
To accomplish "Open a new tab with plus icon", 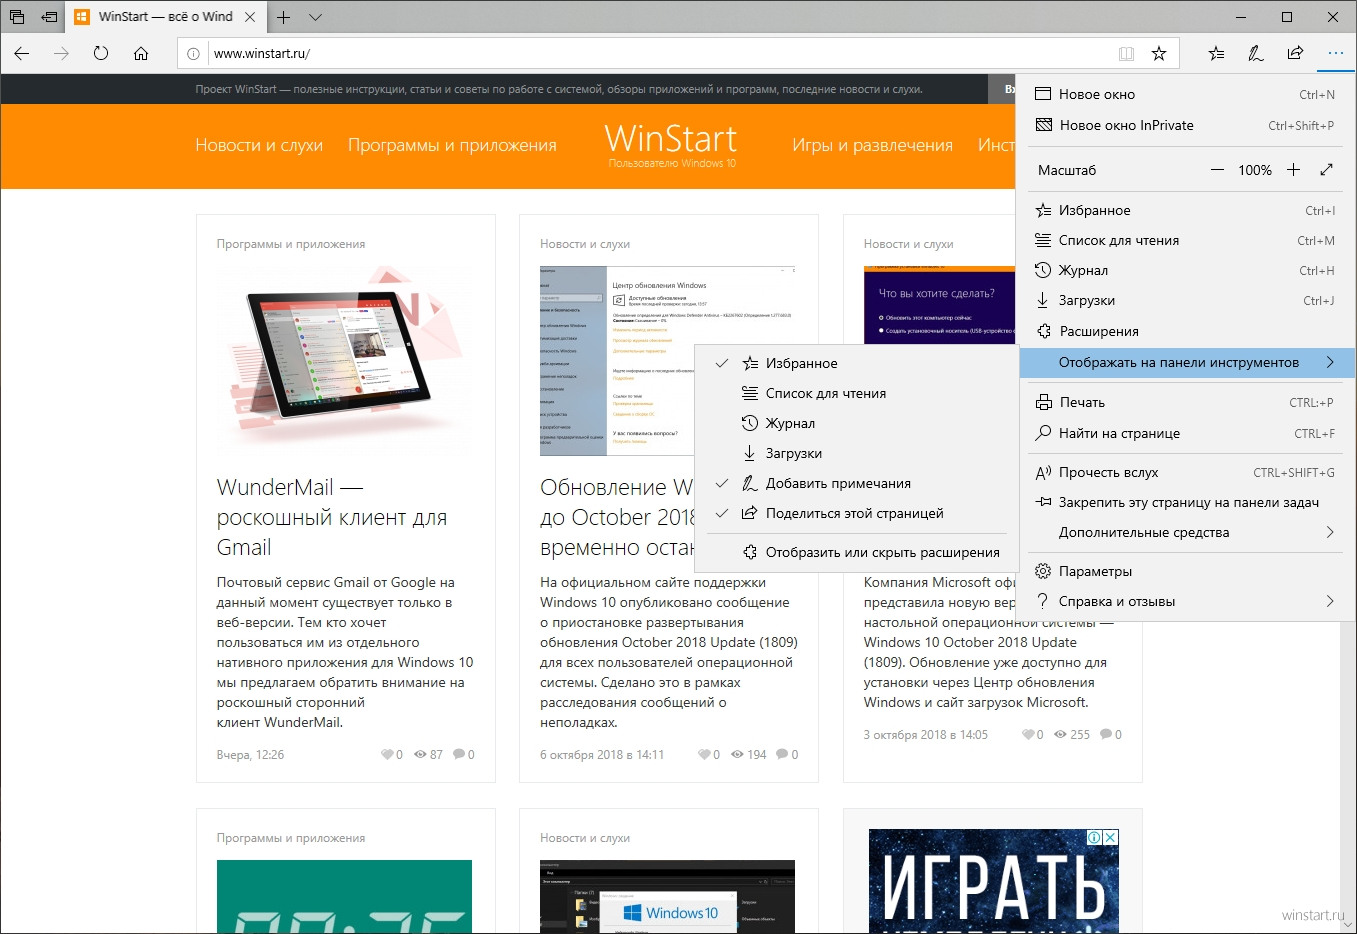I will (x=284, y=17).
